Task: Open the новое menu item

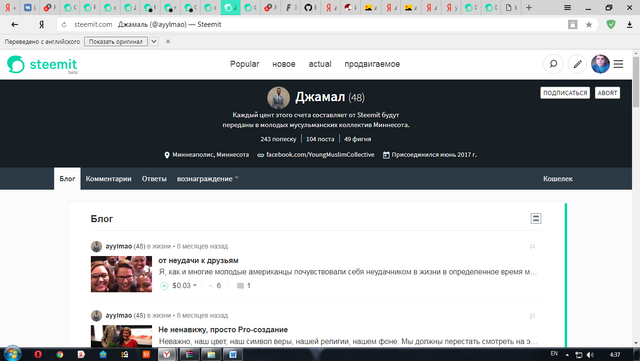Action: pyautogui.click(x=284, y=64)
